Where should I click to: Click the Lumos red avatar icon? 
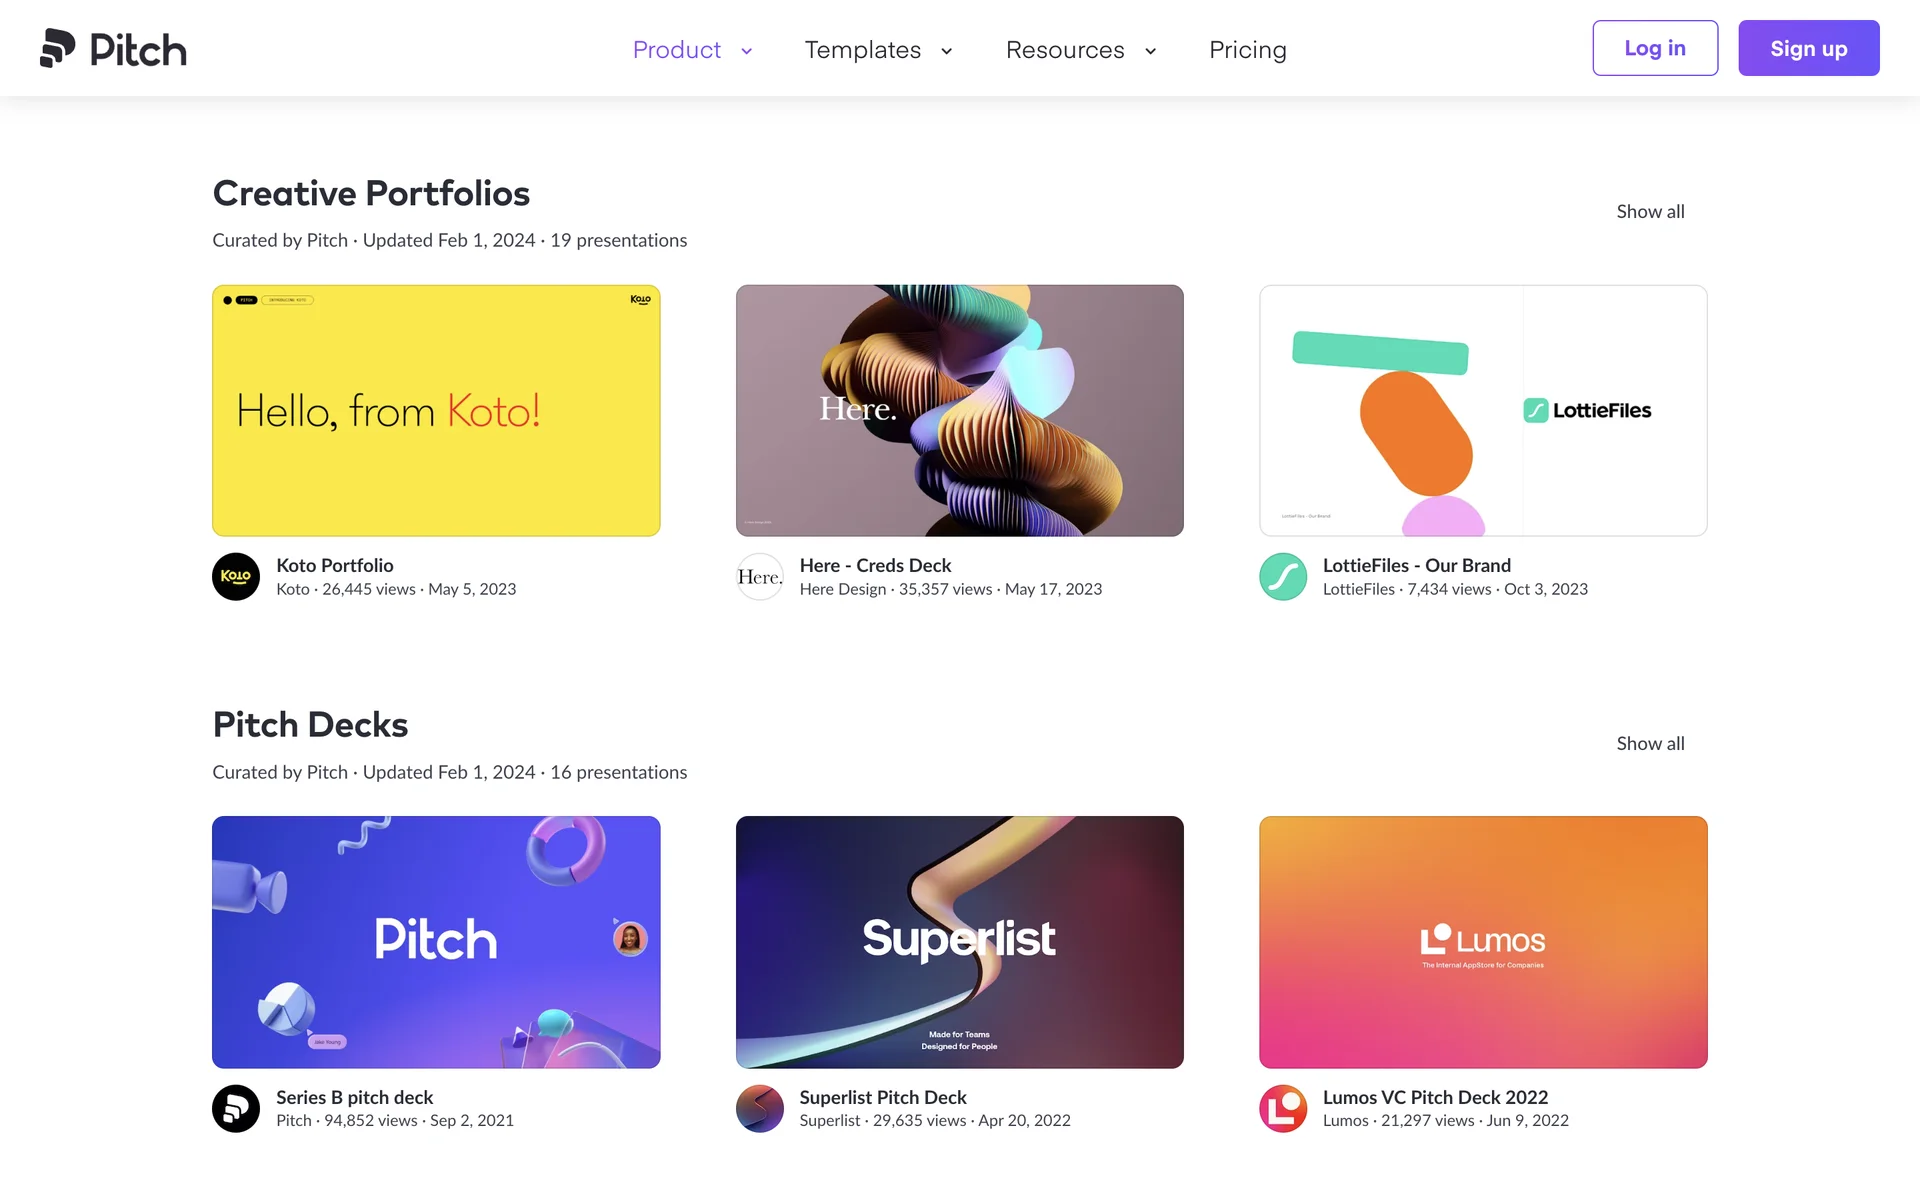[1283, 1108]
